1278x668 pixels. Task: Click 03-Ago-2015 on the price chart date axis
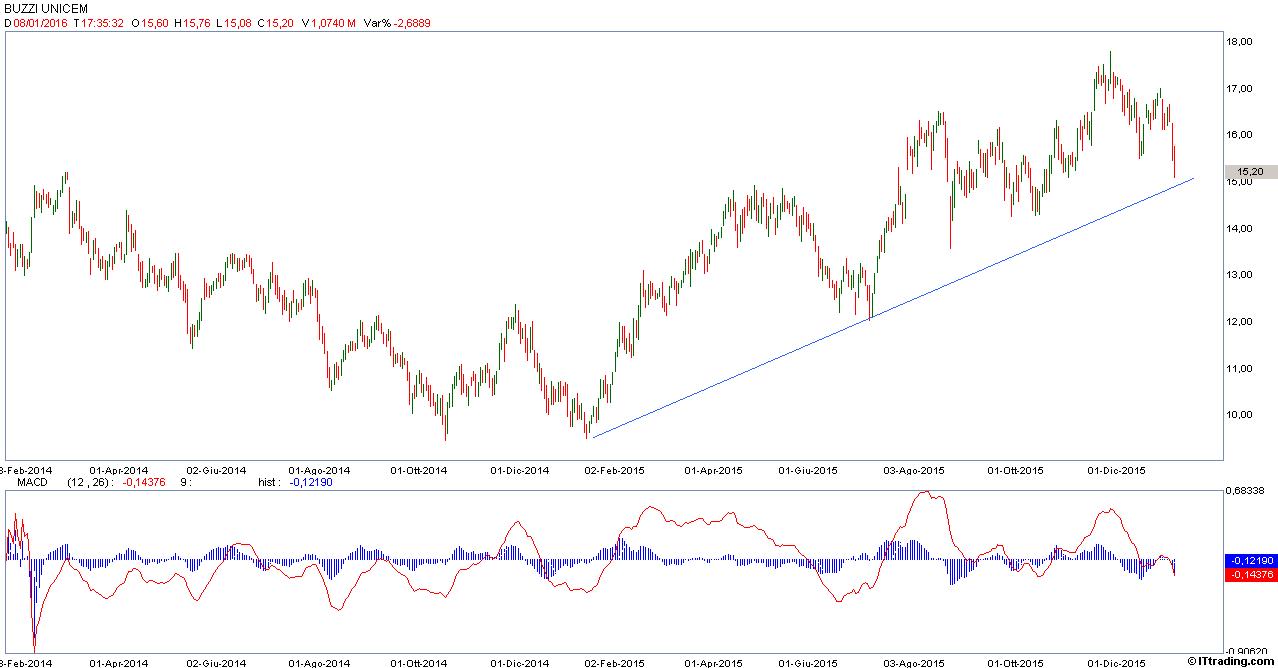[x=917, y=469]
